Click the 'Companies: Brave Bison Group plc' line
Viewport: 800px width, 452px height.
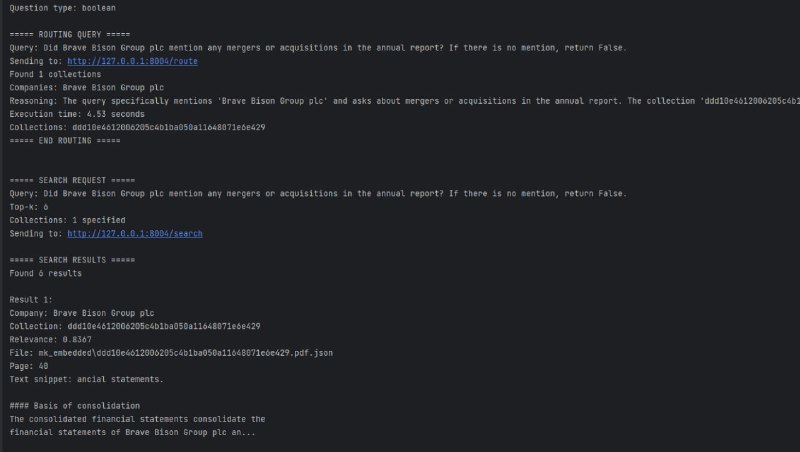(x=87, y=88)
